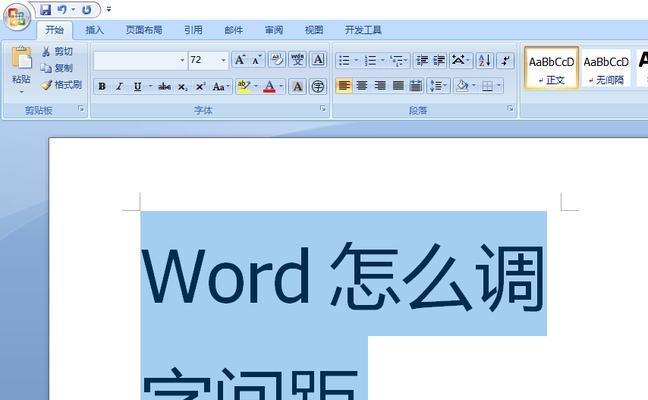648x400 pixels.
Task: Save document from Quick Access Toolbar
Action: [x=45, y=10]
